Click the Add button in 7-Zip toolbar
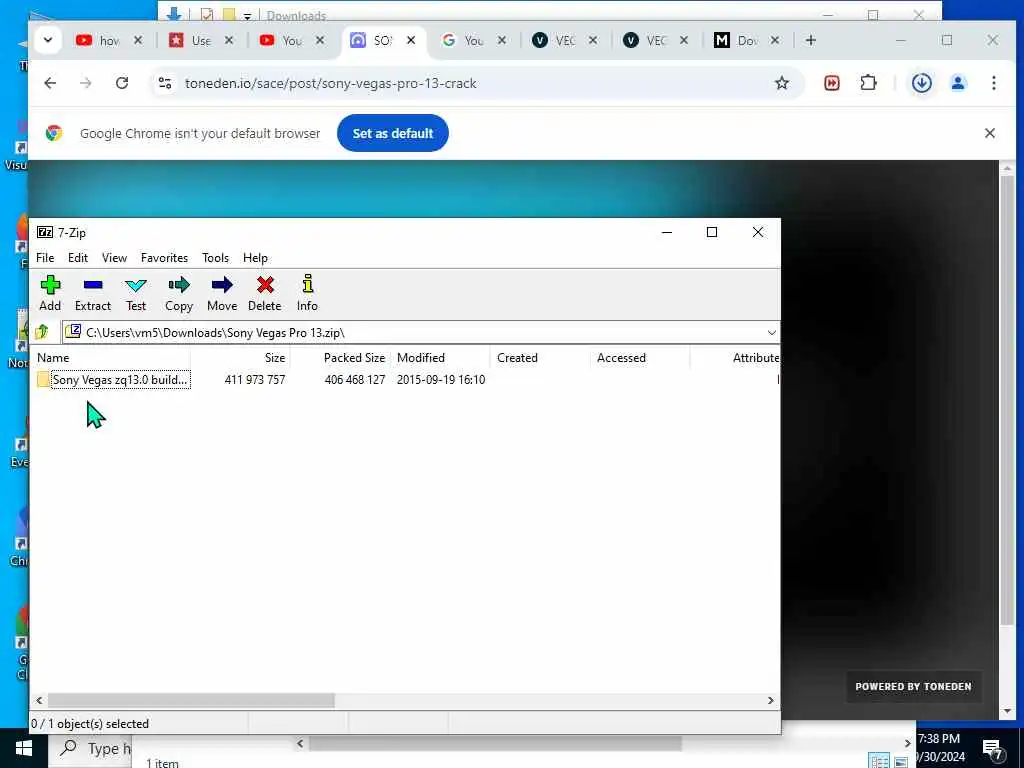Image resolution: width=1024 pixels, height=768 pixels. click(x=50, y=293)
